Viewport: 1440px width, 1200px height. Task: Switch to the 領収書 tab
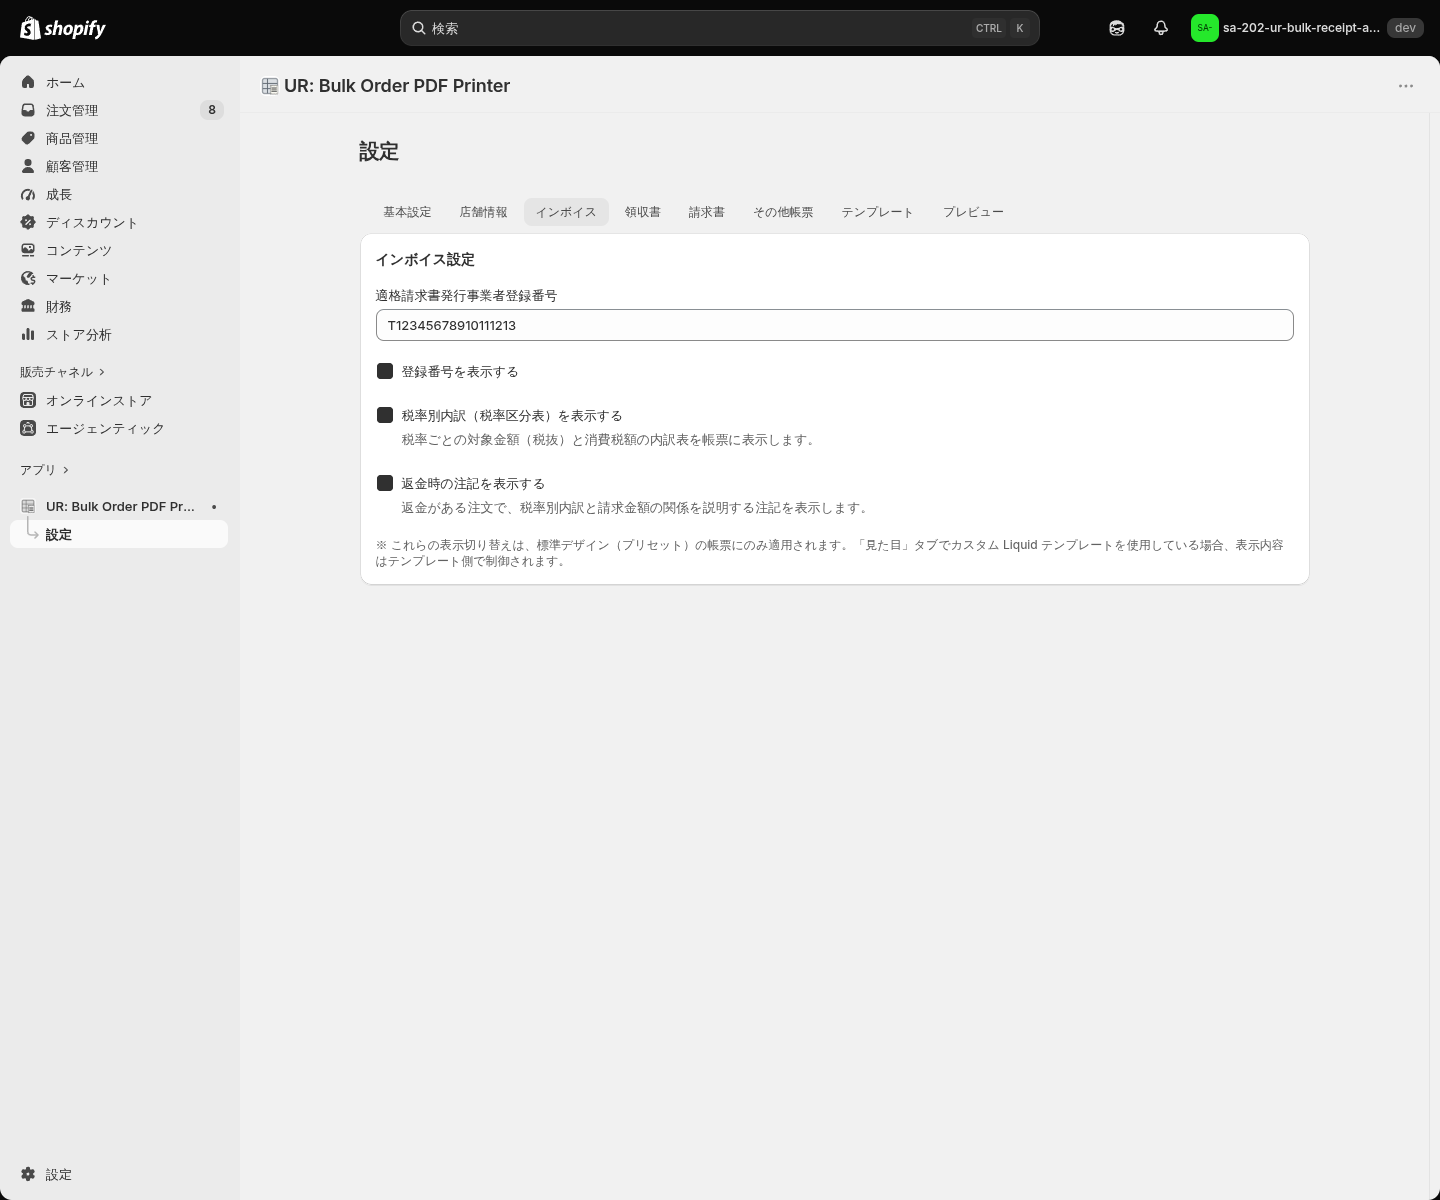(x=643, y=212)
